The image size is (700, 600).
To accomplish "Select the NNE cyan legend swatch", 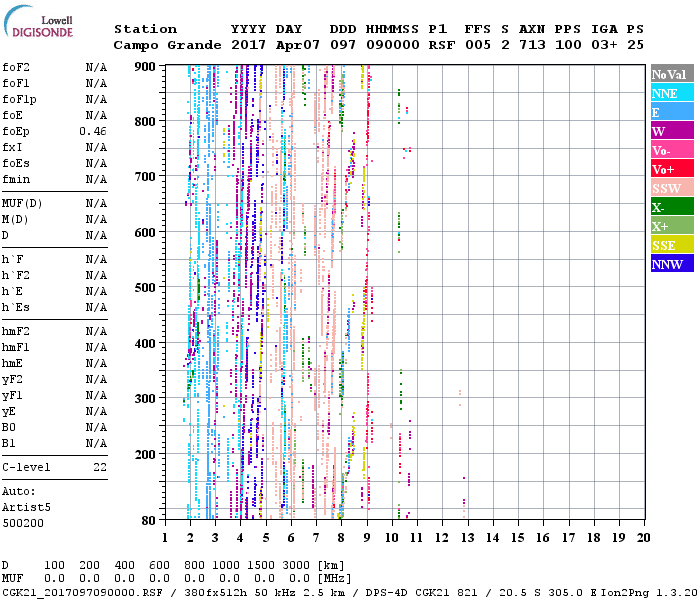I will (x=672, y=93).
